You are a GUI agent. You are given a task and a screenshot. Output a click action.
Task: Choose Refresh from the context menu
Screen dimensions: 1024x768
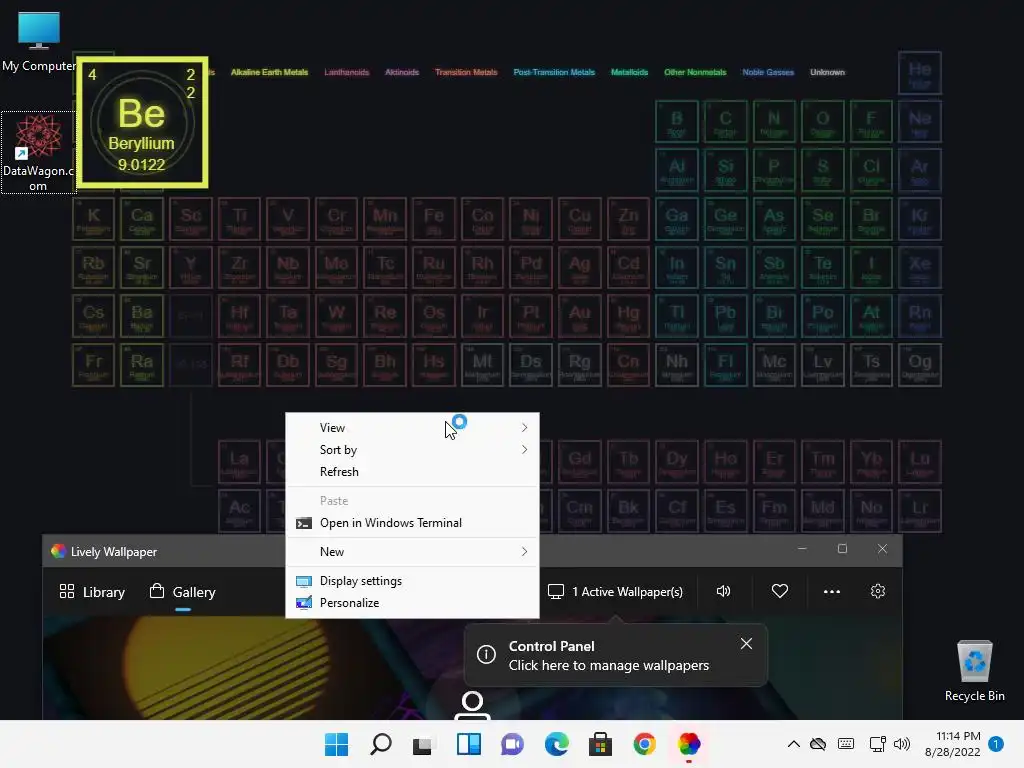413,472
